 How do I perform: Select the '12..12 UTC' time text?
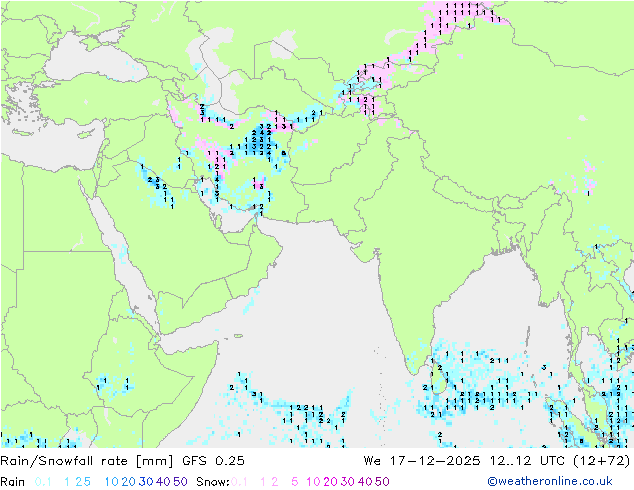(527, 461)
